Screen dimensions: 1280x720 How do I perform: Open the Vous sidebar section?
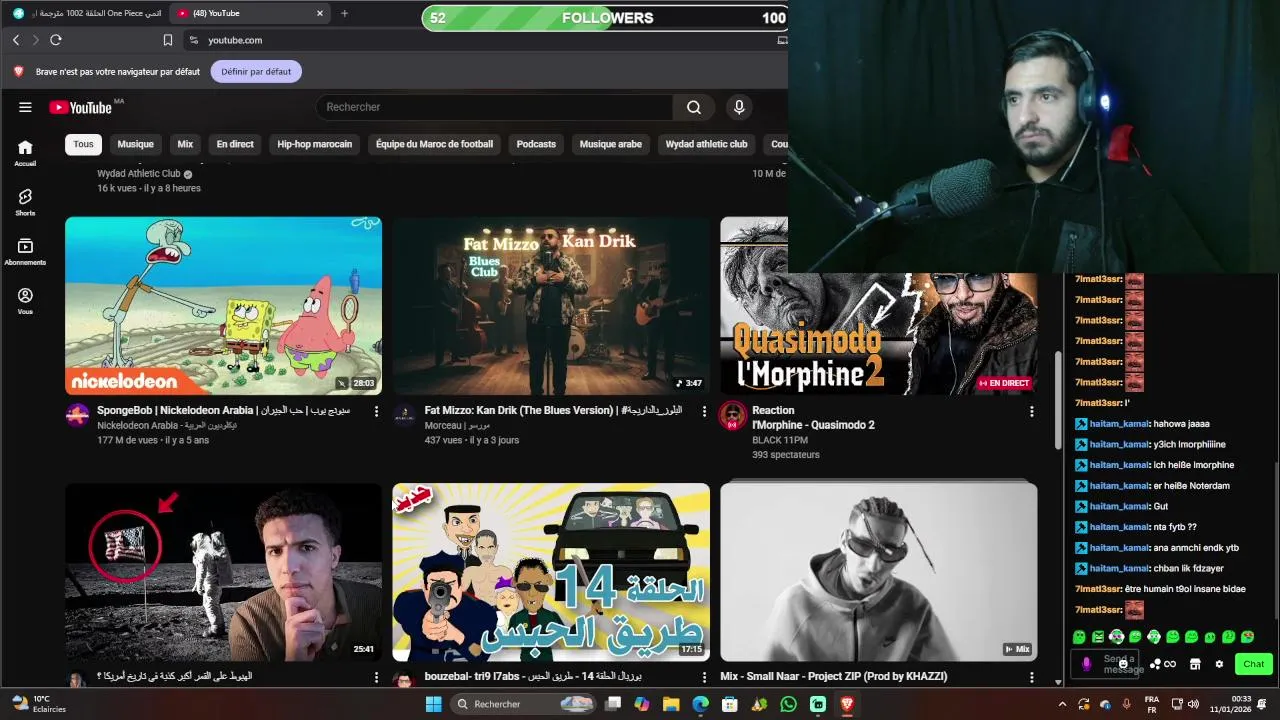coord(25,301)
